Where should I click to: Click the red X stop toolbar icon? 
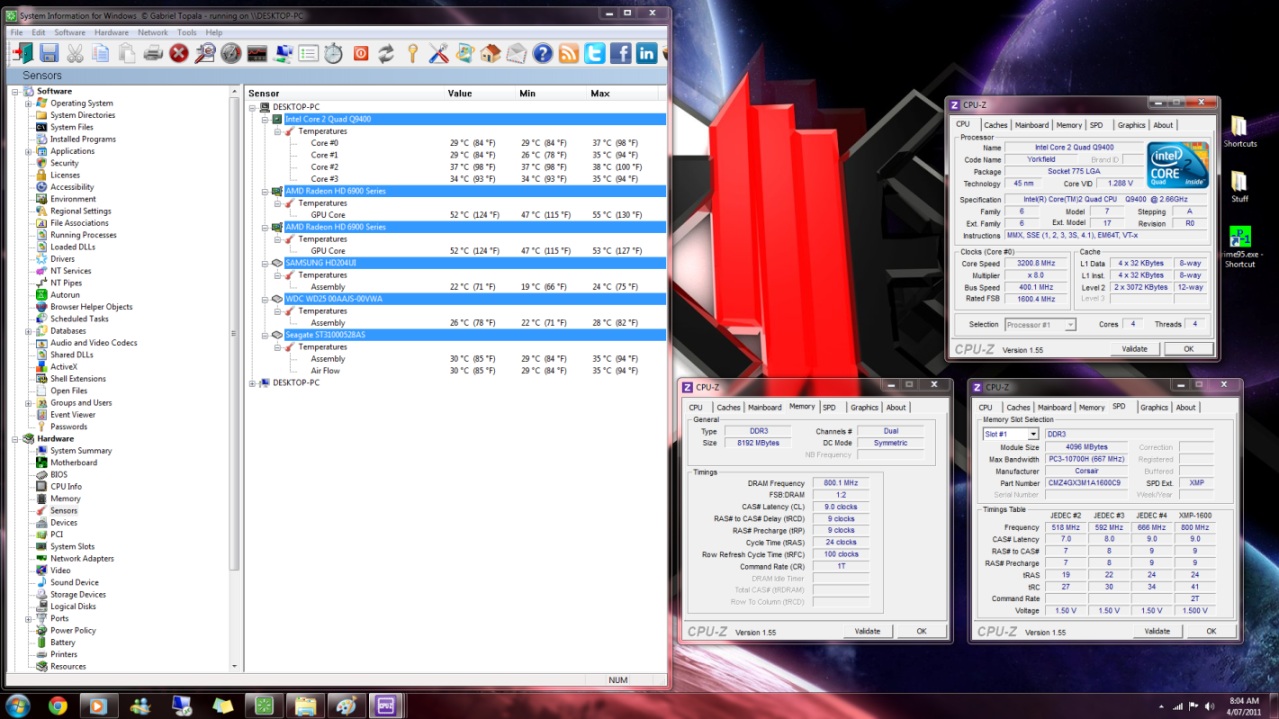[x=179, y=53]
